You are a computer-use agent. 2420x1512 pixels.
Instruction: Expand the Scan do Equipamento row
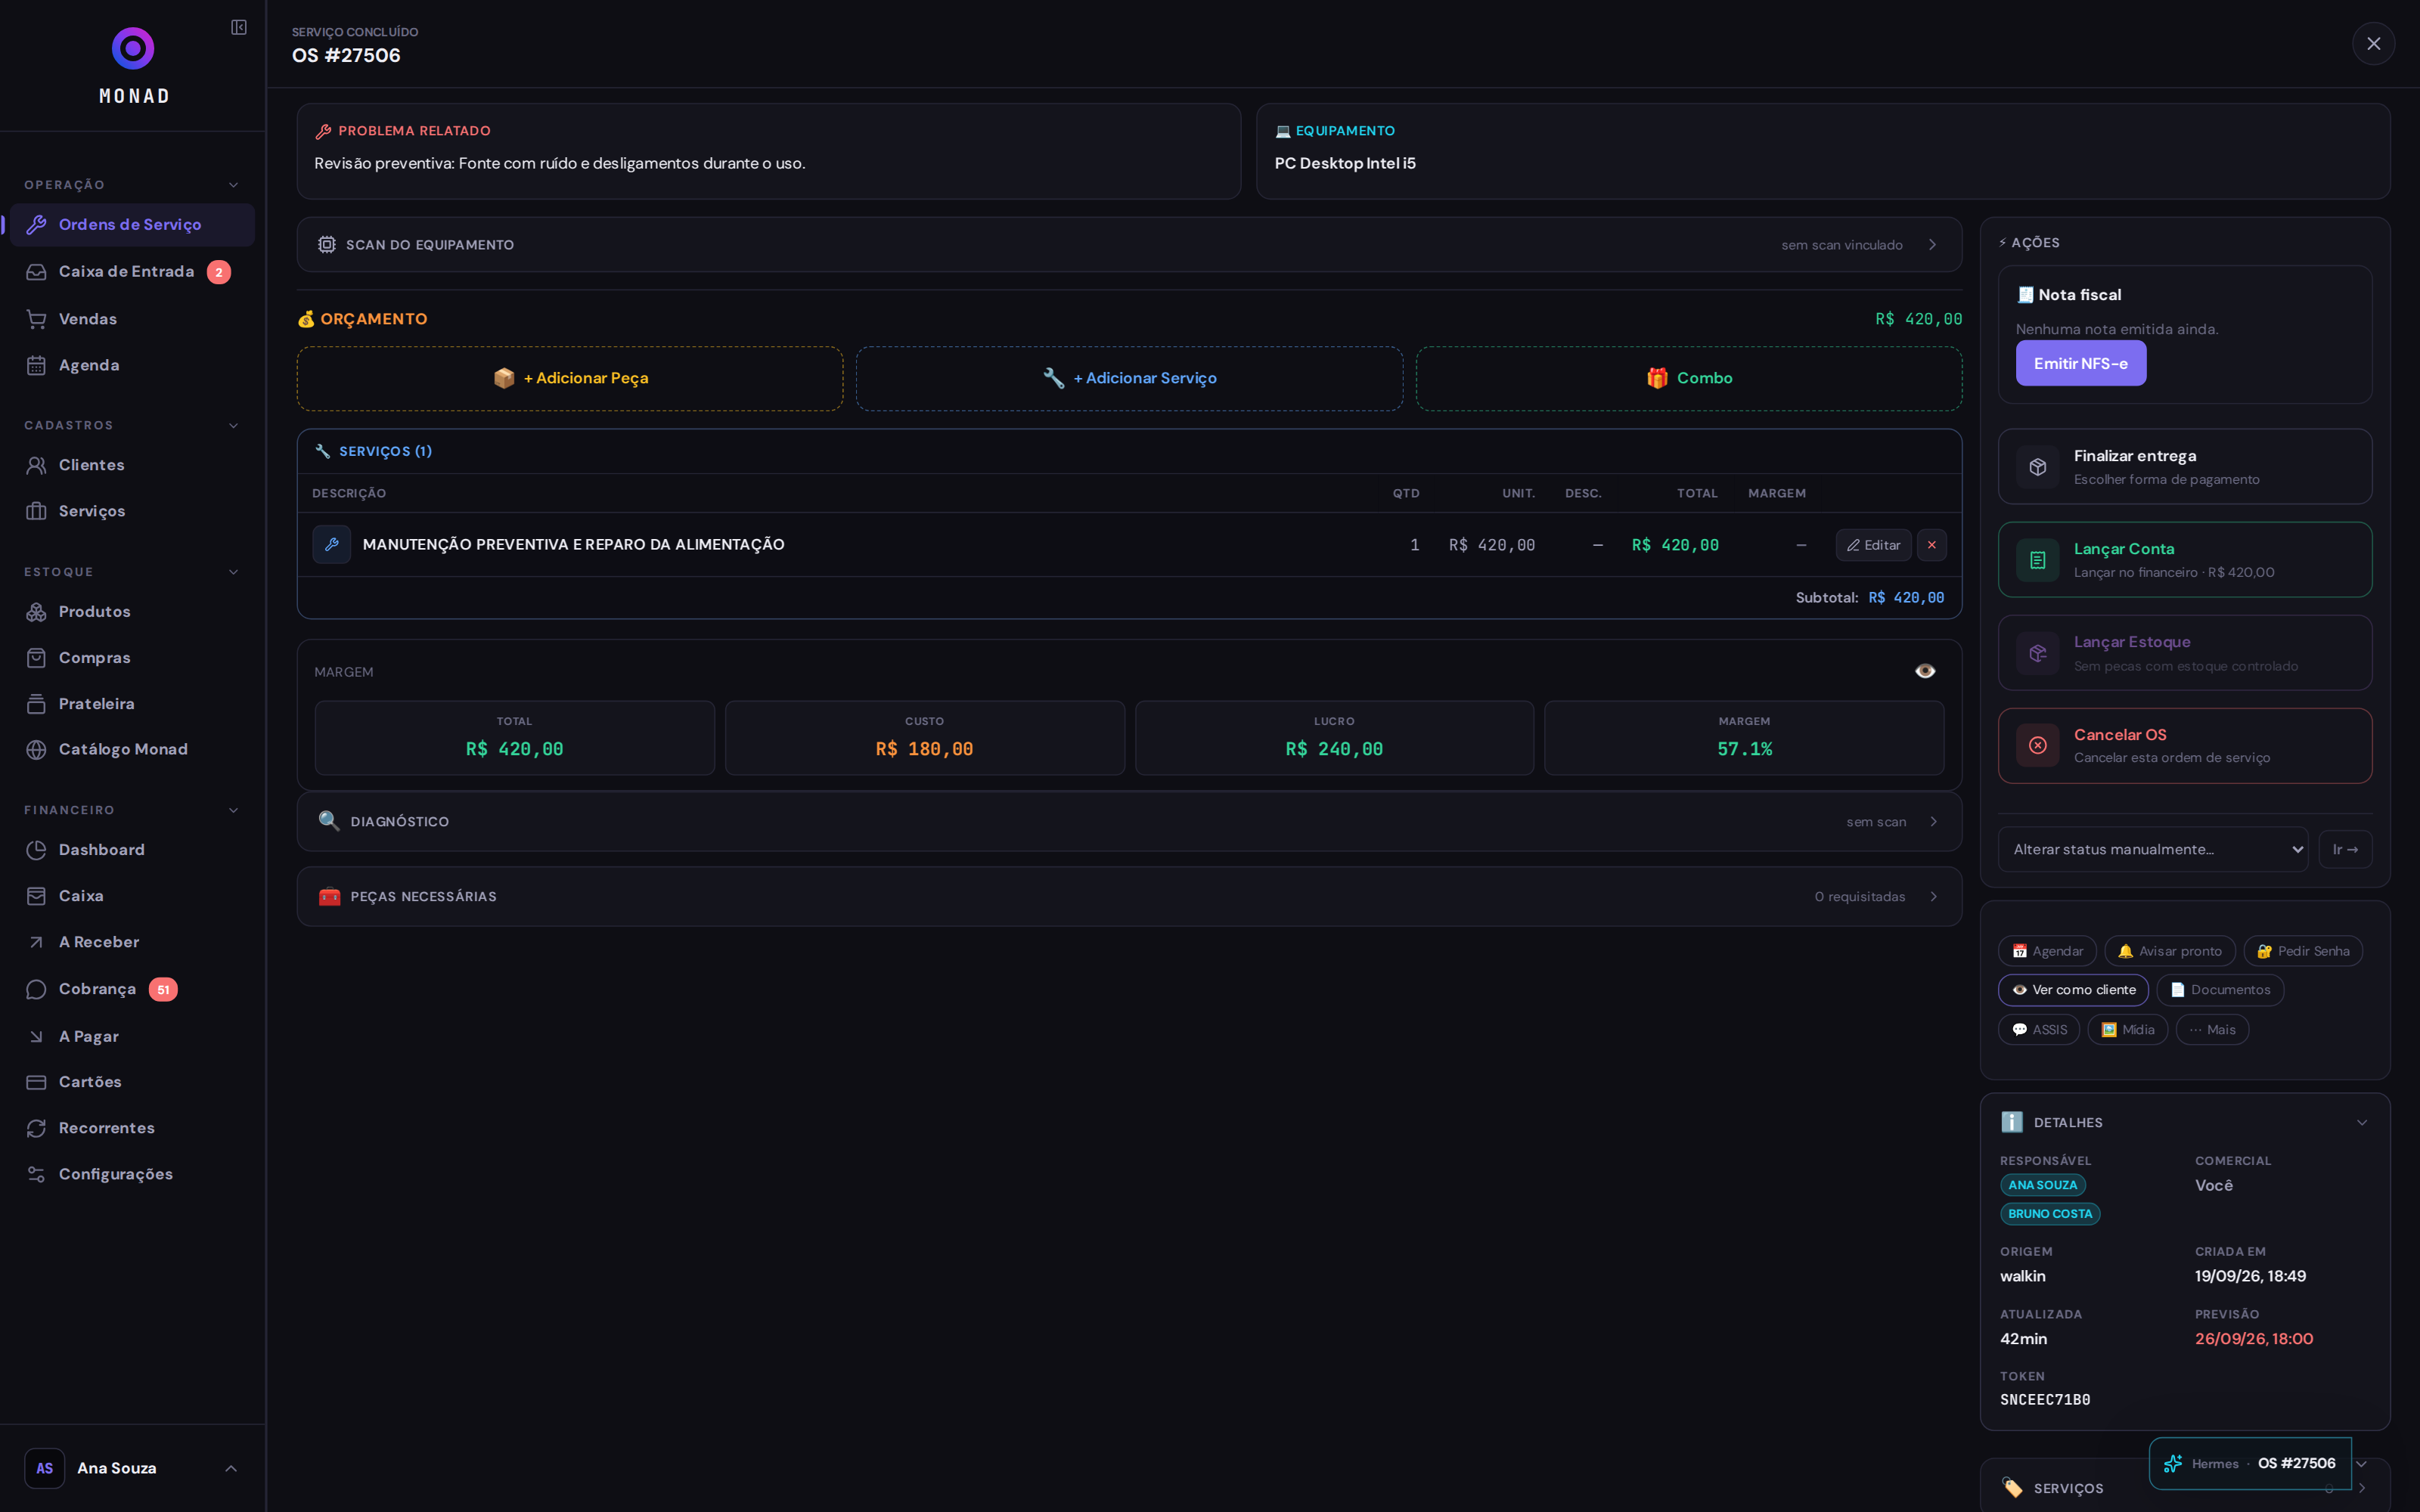tap(1129, 245)
